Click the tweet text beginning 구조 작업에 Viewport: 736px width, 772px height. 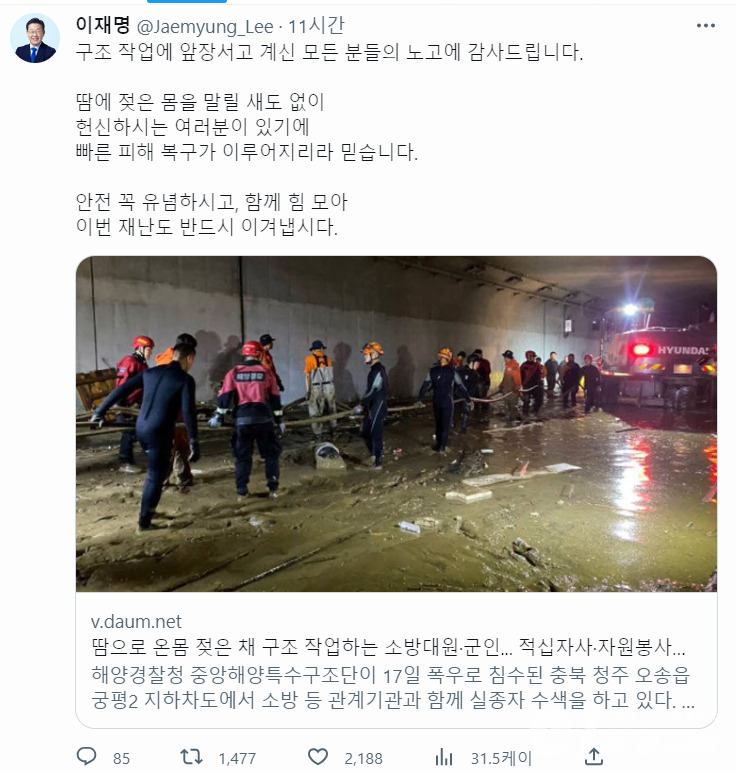pos(329,52)
